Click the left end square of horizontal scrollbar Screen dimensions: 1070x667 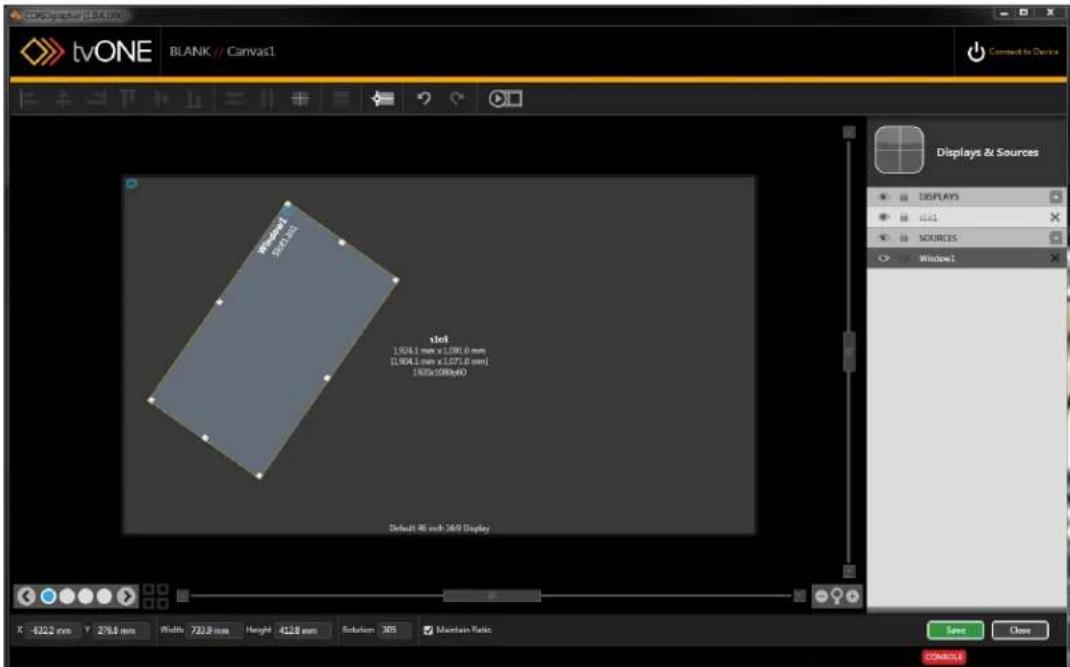[182, 596]
